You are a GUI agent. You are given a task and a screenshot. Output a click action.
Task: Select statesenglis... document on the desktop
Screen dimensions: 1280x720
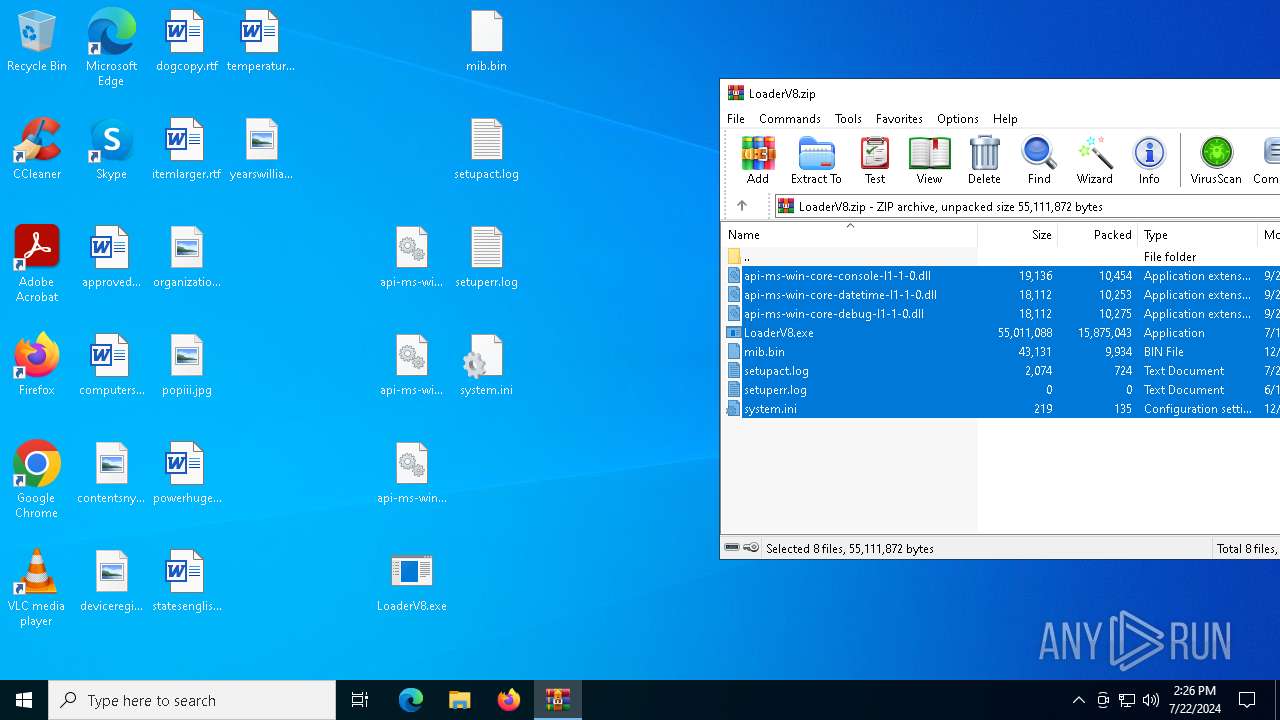click(186, 581)
